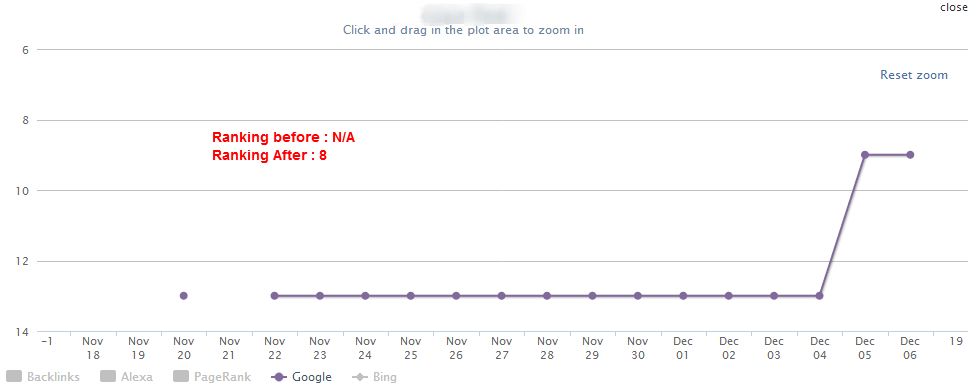Click the Reset zoom button
The height and width of the screenshot is (384, 974).
pyautogui.click(x=914, y=75)
